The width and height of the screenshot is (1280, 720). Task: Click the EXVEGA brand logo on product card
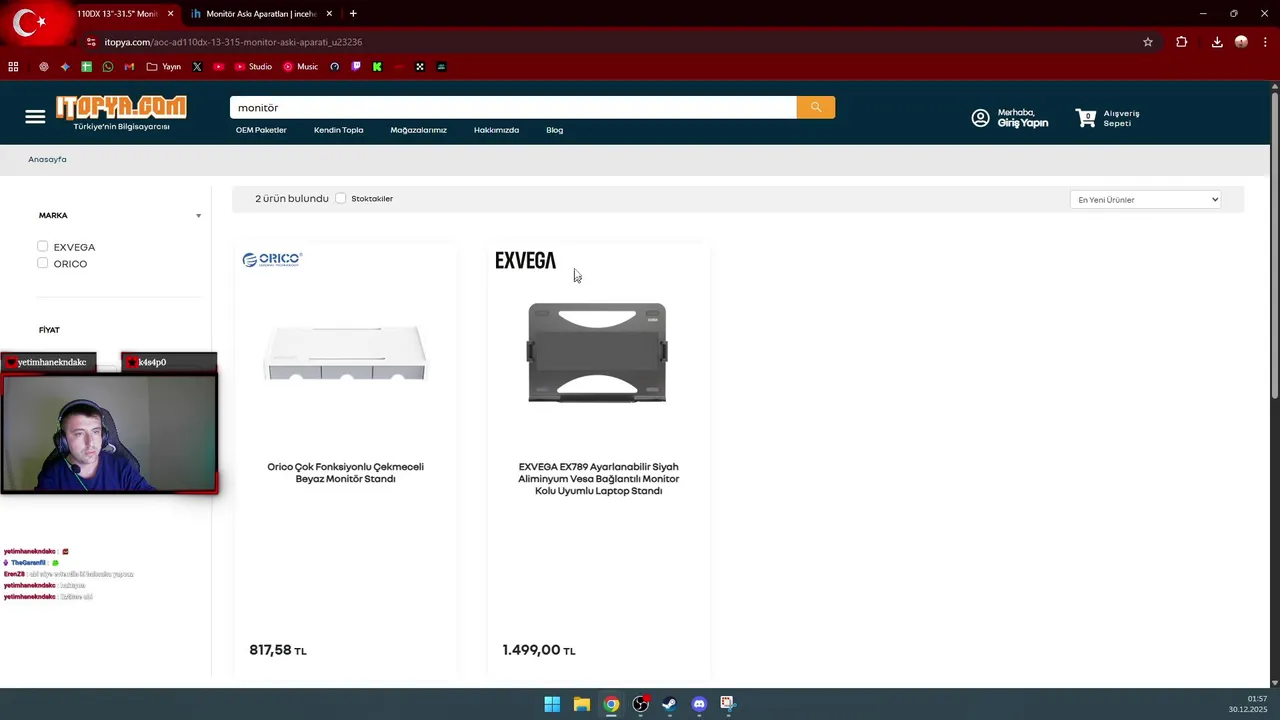click(x=525, y=260)
